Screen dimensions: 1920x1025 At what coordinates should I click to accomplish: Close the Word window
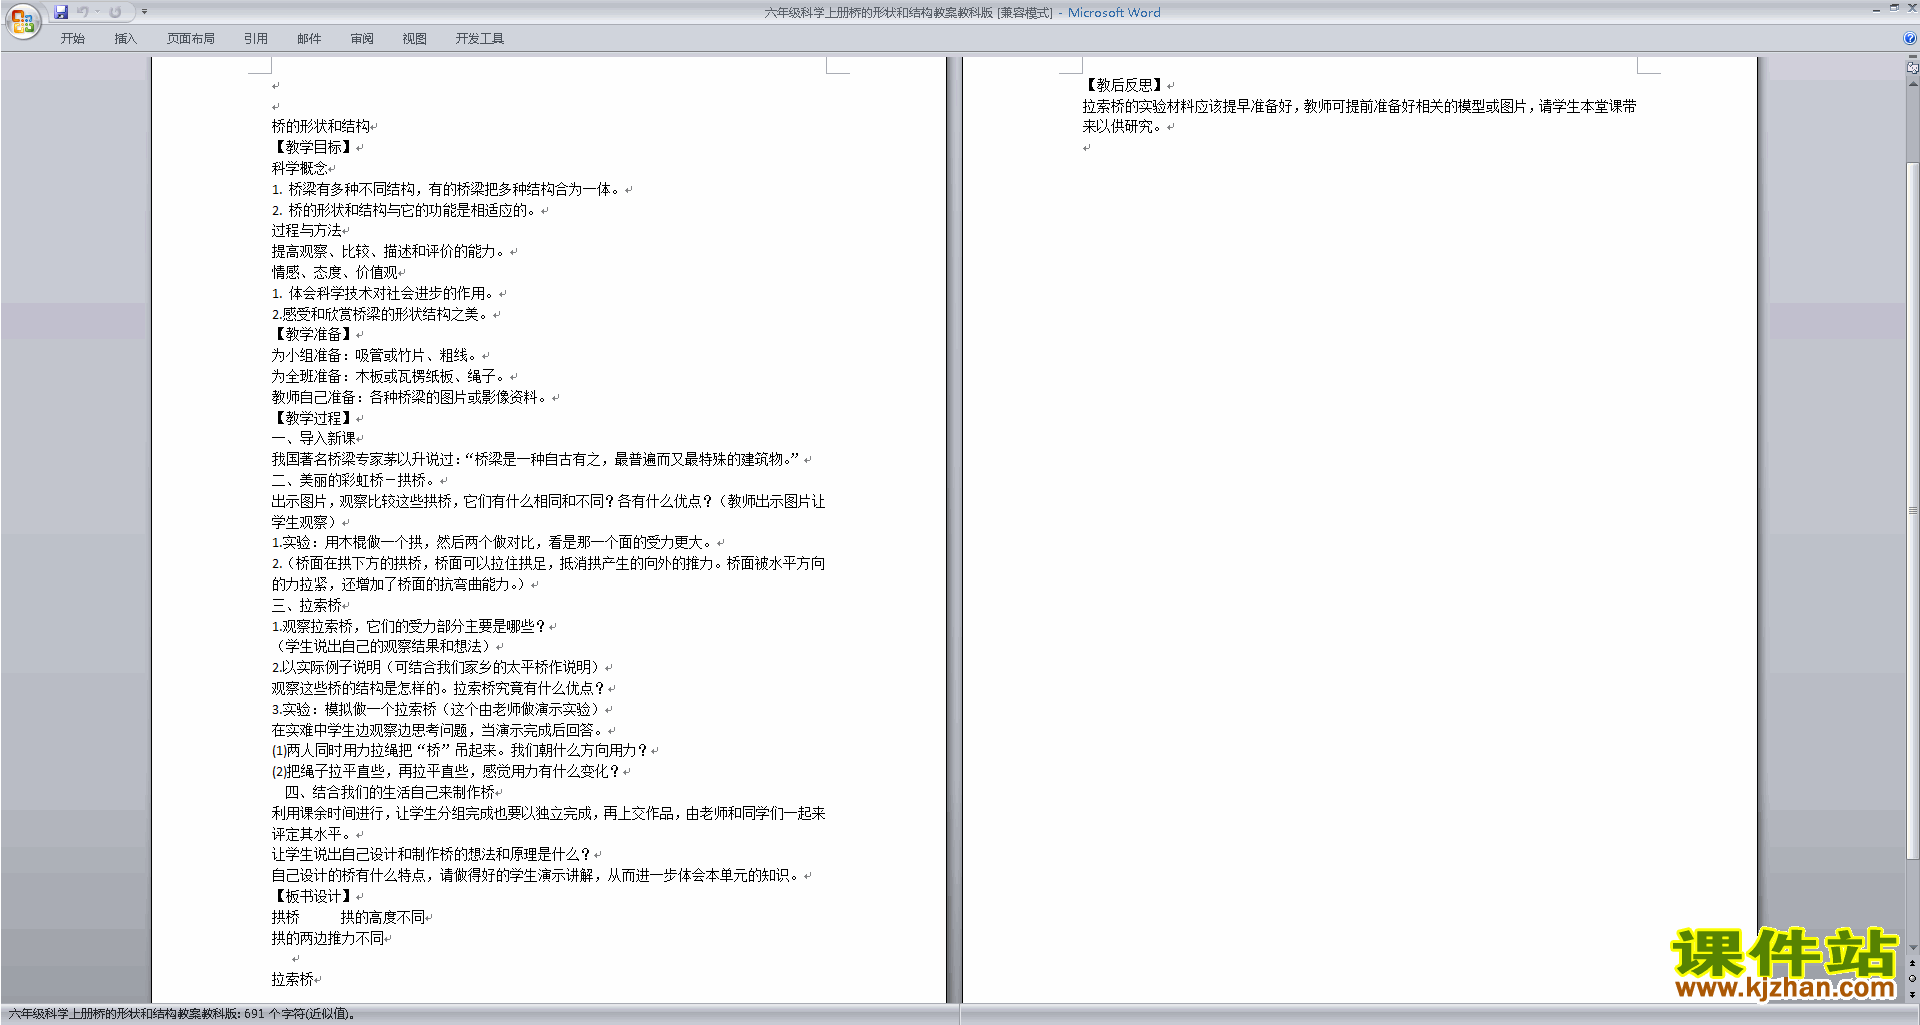(x=1911, y=9)
